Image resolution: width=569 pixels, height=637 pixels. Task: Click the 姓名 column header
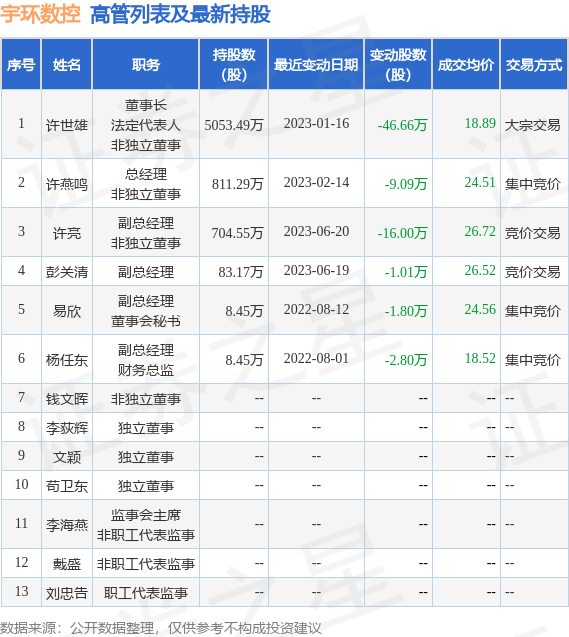pos(67,65)
